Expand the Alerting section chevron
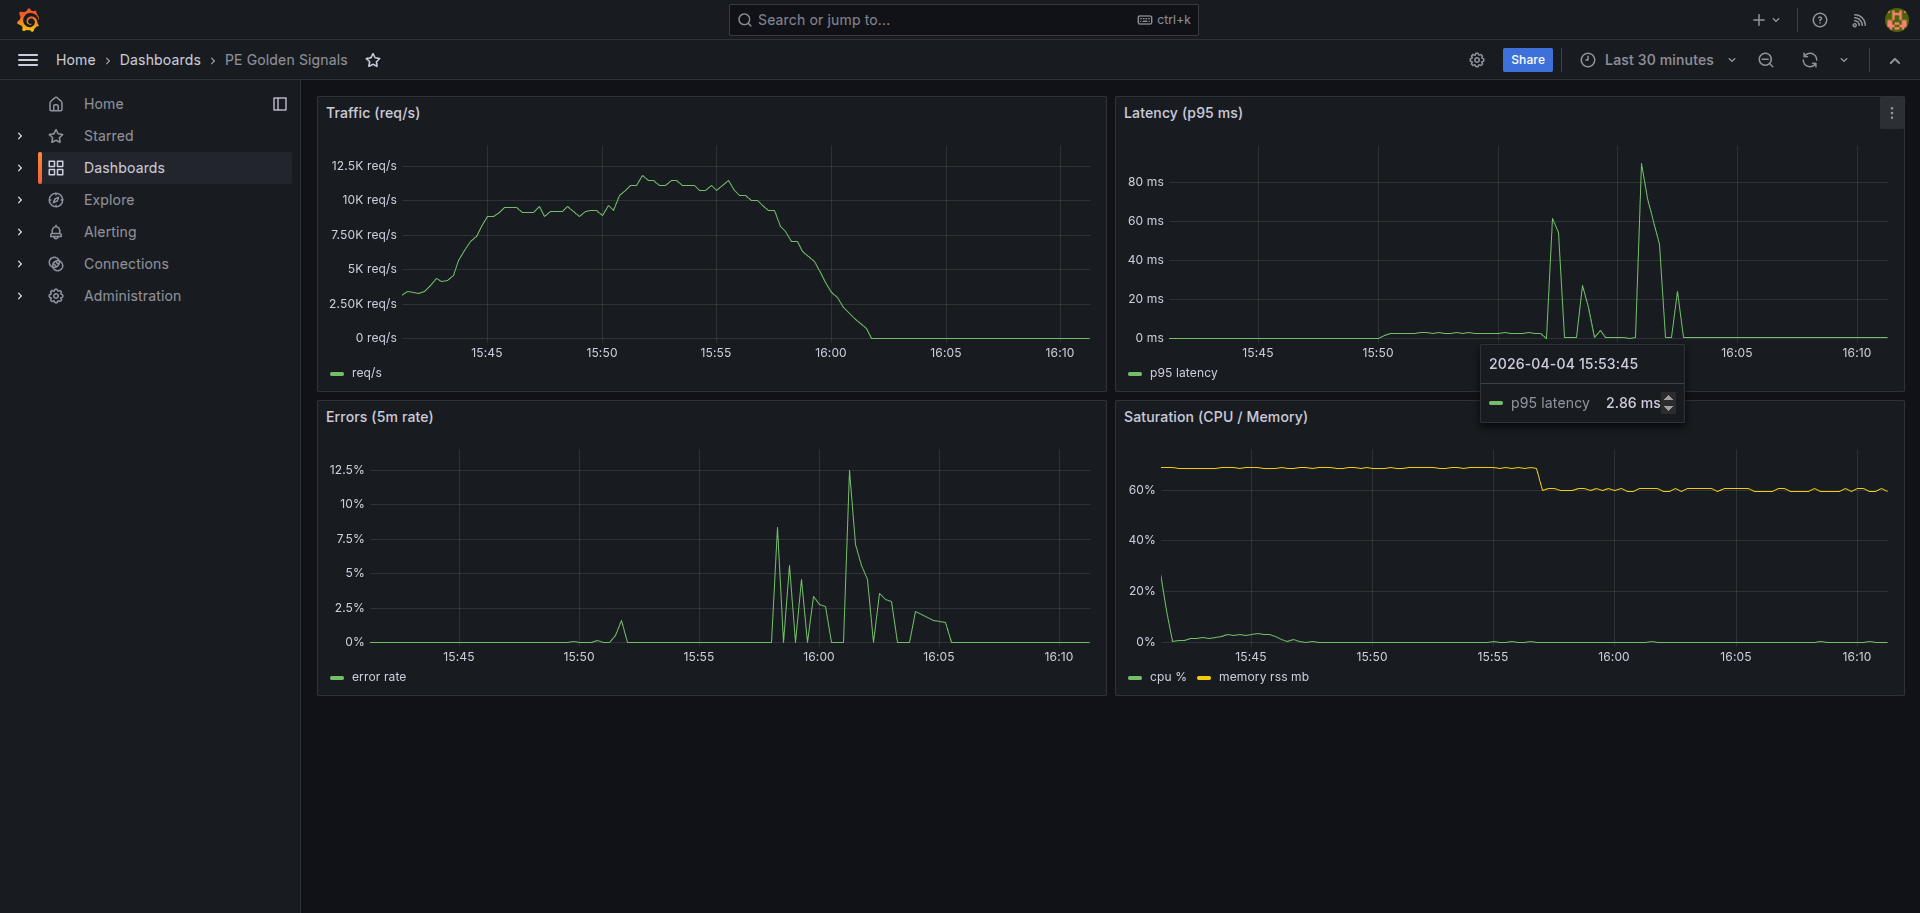Image resolution: width=1920 pixels, height=913 pixels. click(x=20, y=232)
